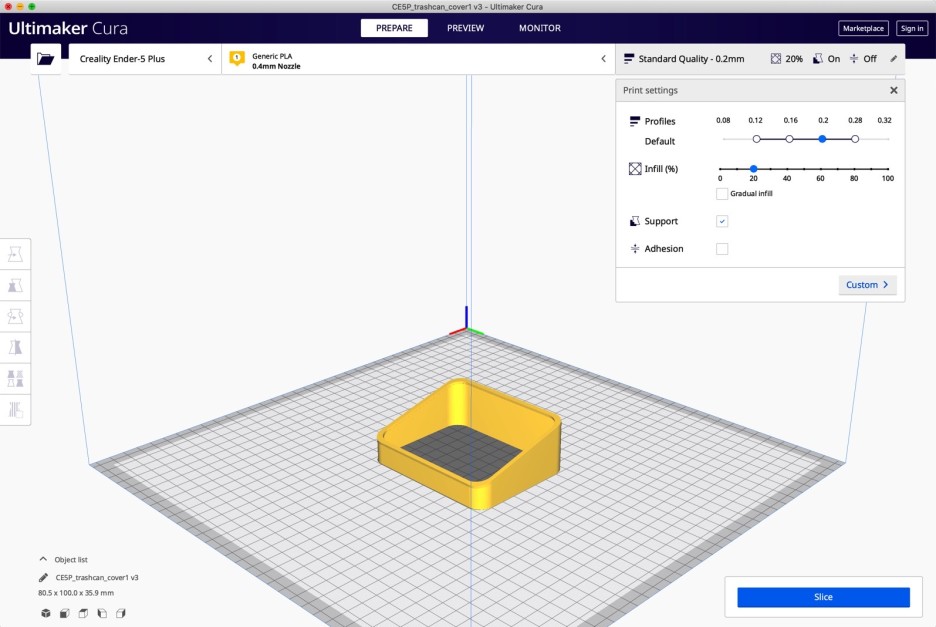Image resolution: width=936 pixels, height=627 pixels.
Task: Select the Move tool in left toolbar
Action: [16, 254]
